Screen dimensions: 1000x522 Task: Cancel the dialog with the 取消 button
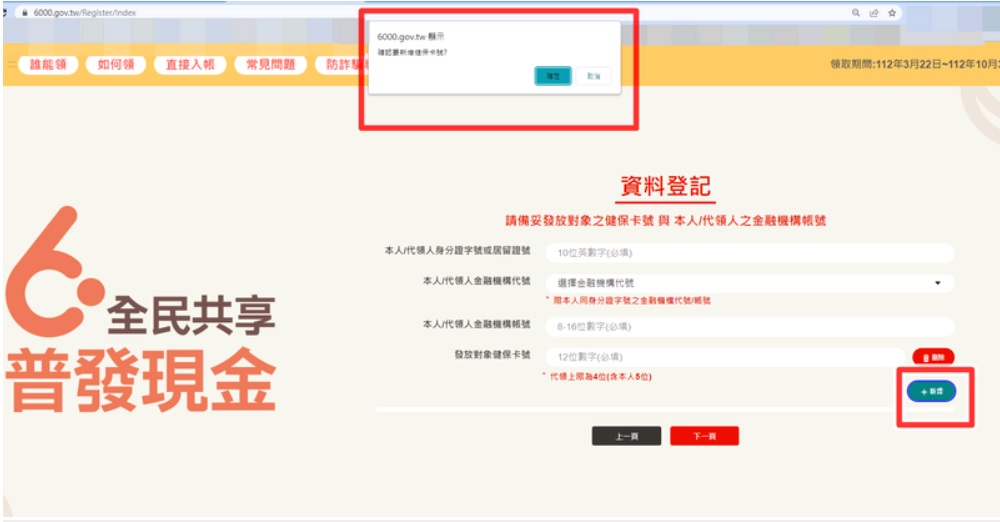pos(594,76)
